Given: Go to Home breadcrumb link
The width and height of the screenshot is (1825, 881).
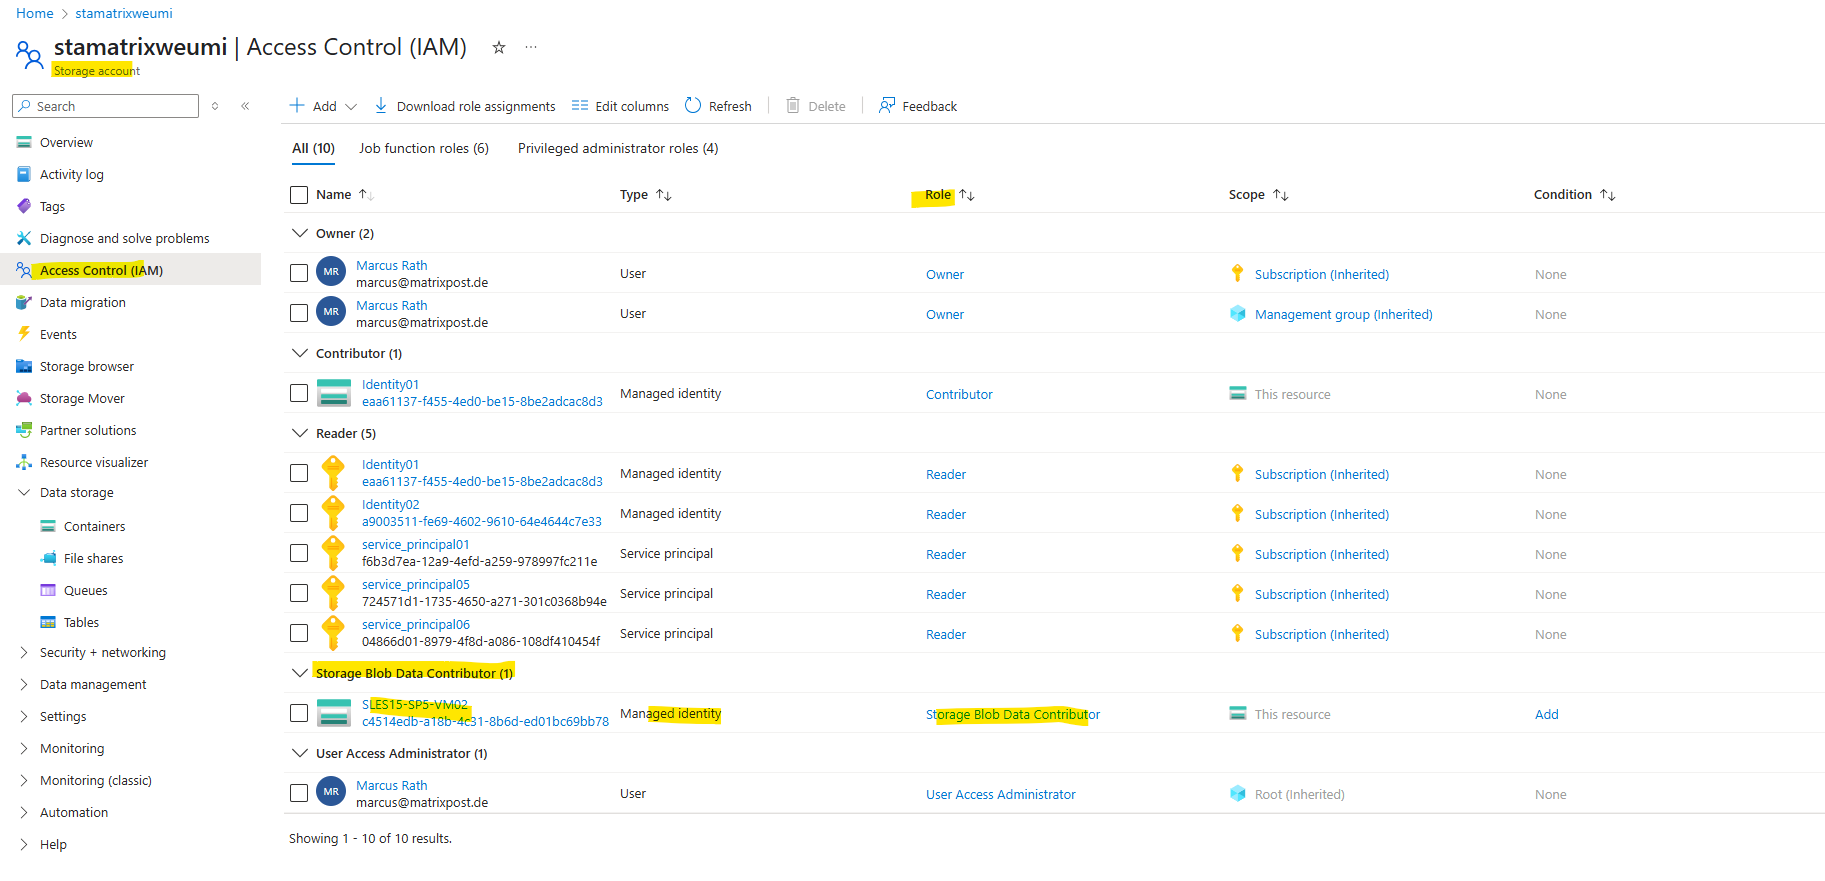Looking at the screenshot, I should pos(35,13).
